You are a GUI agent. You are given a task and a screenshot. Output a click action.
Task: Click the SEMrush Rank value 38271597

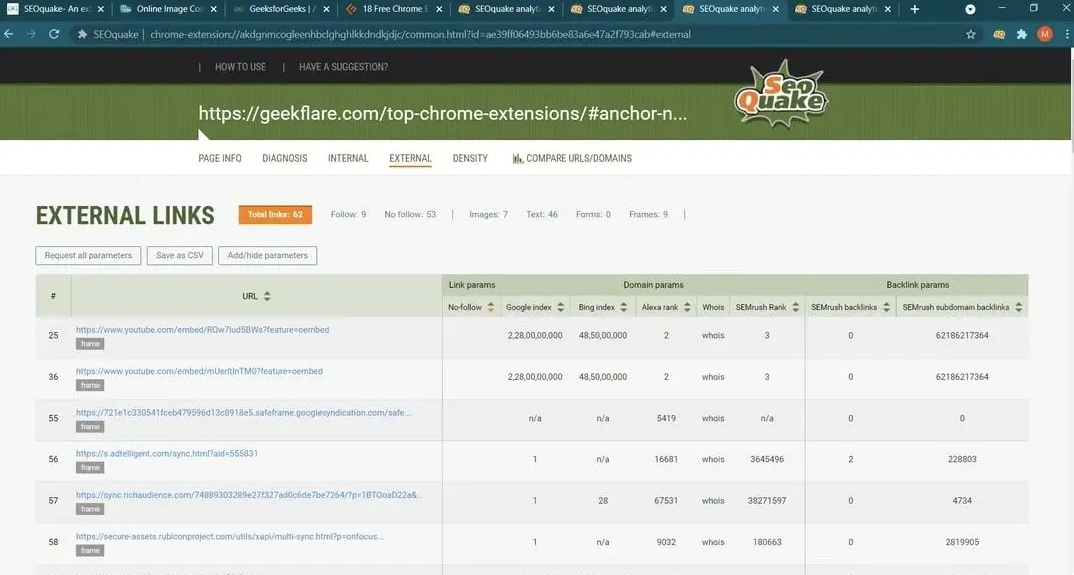[x=766, y=501]
